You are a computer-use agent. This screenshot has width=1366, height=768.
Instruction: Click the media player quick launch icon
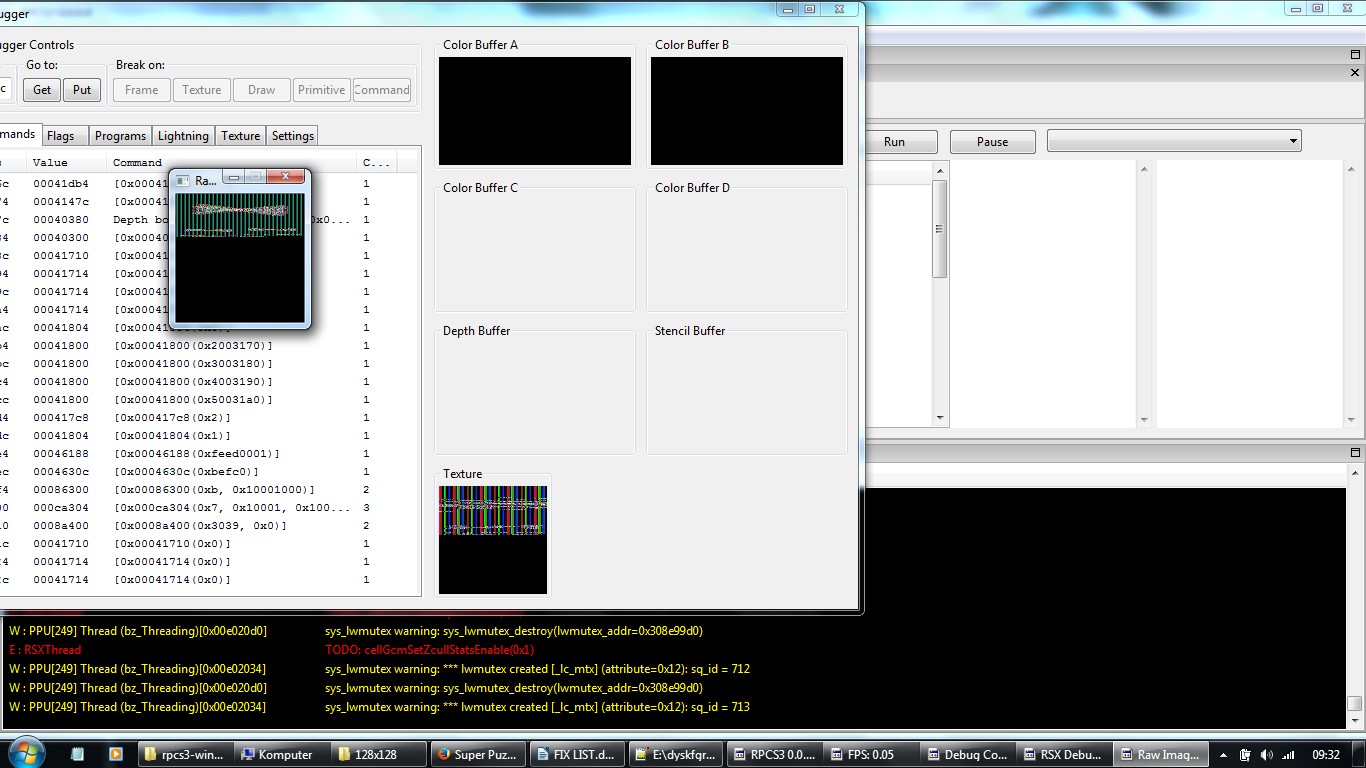pyautogui.click(x=115, y=754)
